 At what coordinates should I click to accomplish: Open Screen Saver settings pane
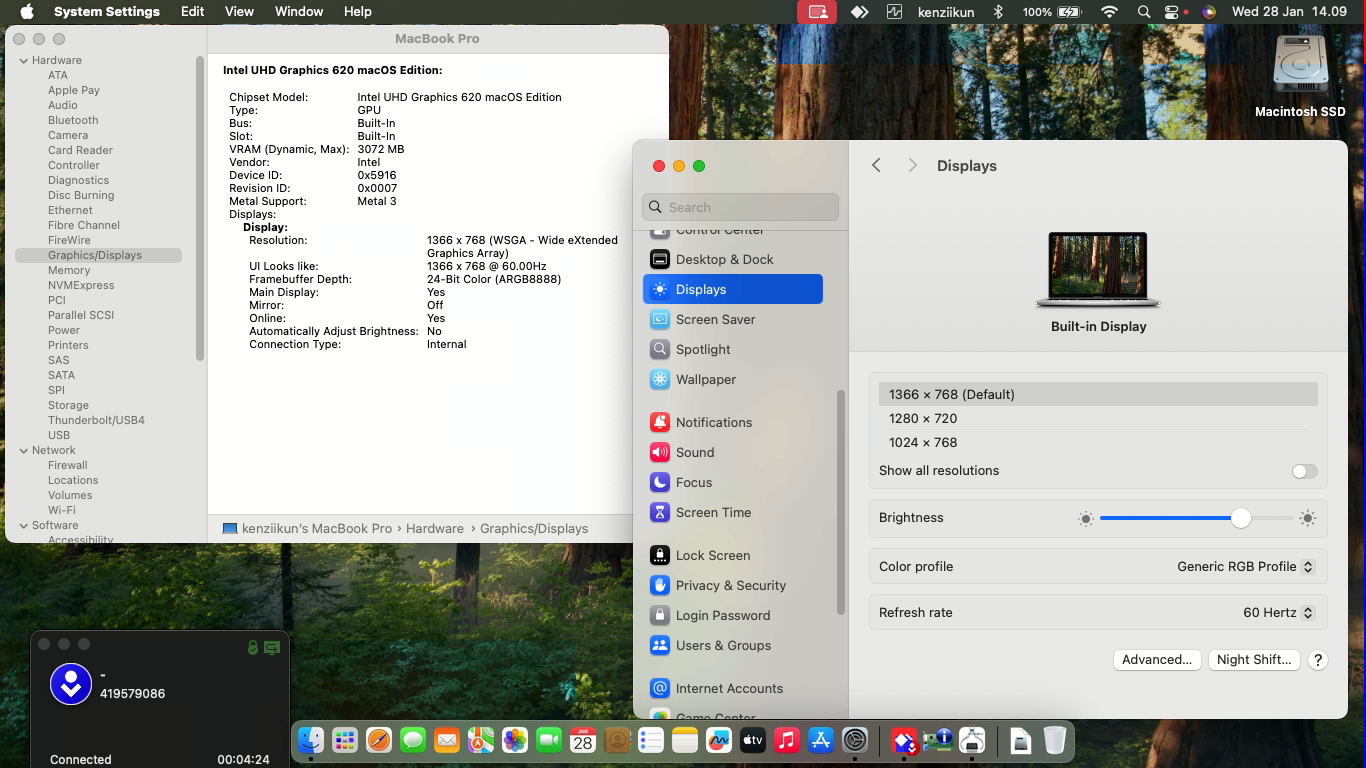pos(733,319)
